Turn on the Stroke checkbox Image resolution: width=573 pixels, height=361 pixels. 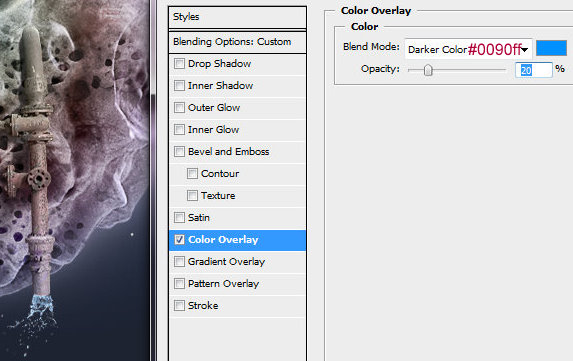pos(179,305)
